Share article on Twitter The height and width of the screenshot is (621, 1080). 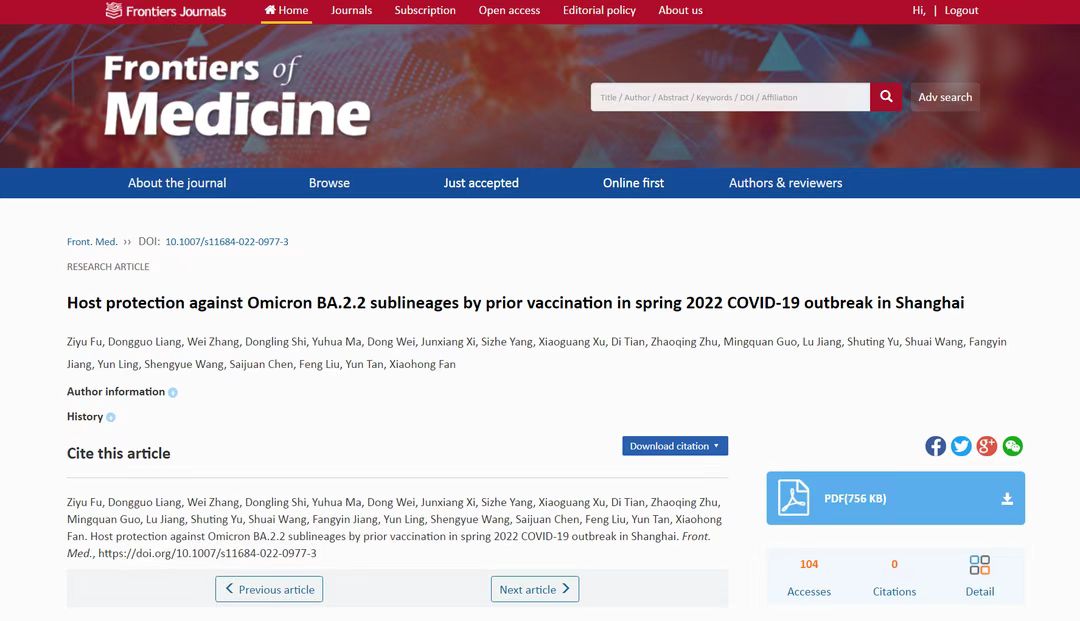coord(961,446)
